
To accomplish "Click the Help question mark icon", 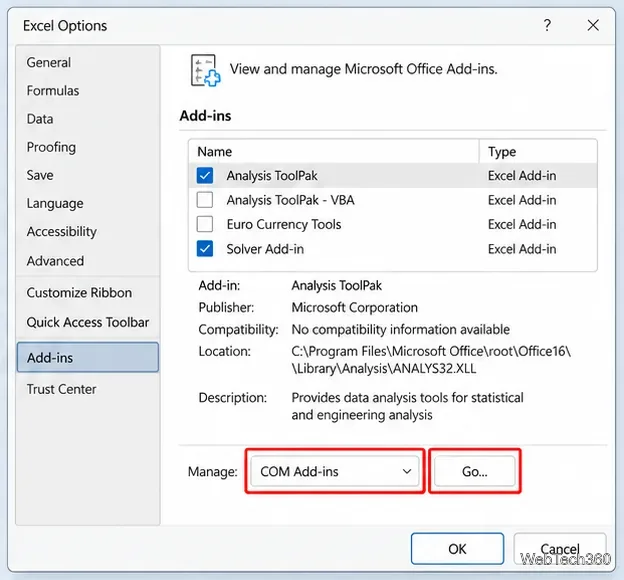I will (547, 25).
